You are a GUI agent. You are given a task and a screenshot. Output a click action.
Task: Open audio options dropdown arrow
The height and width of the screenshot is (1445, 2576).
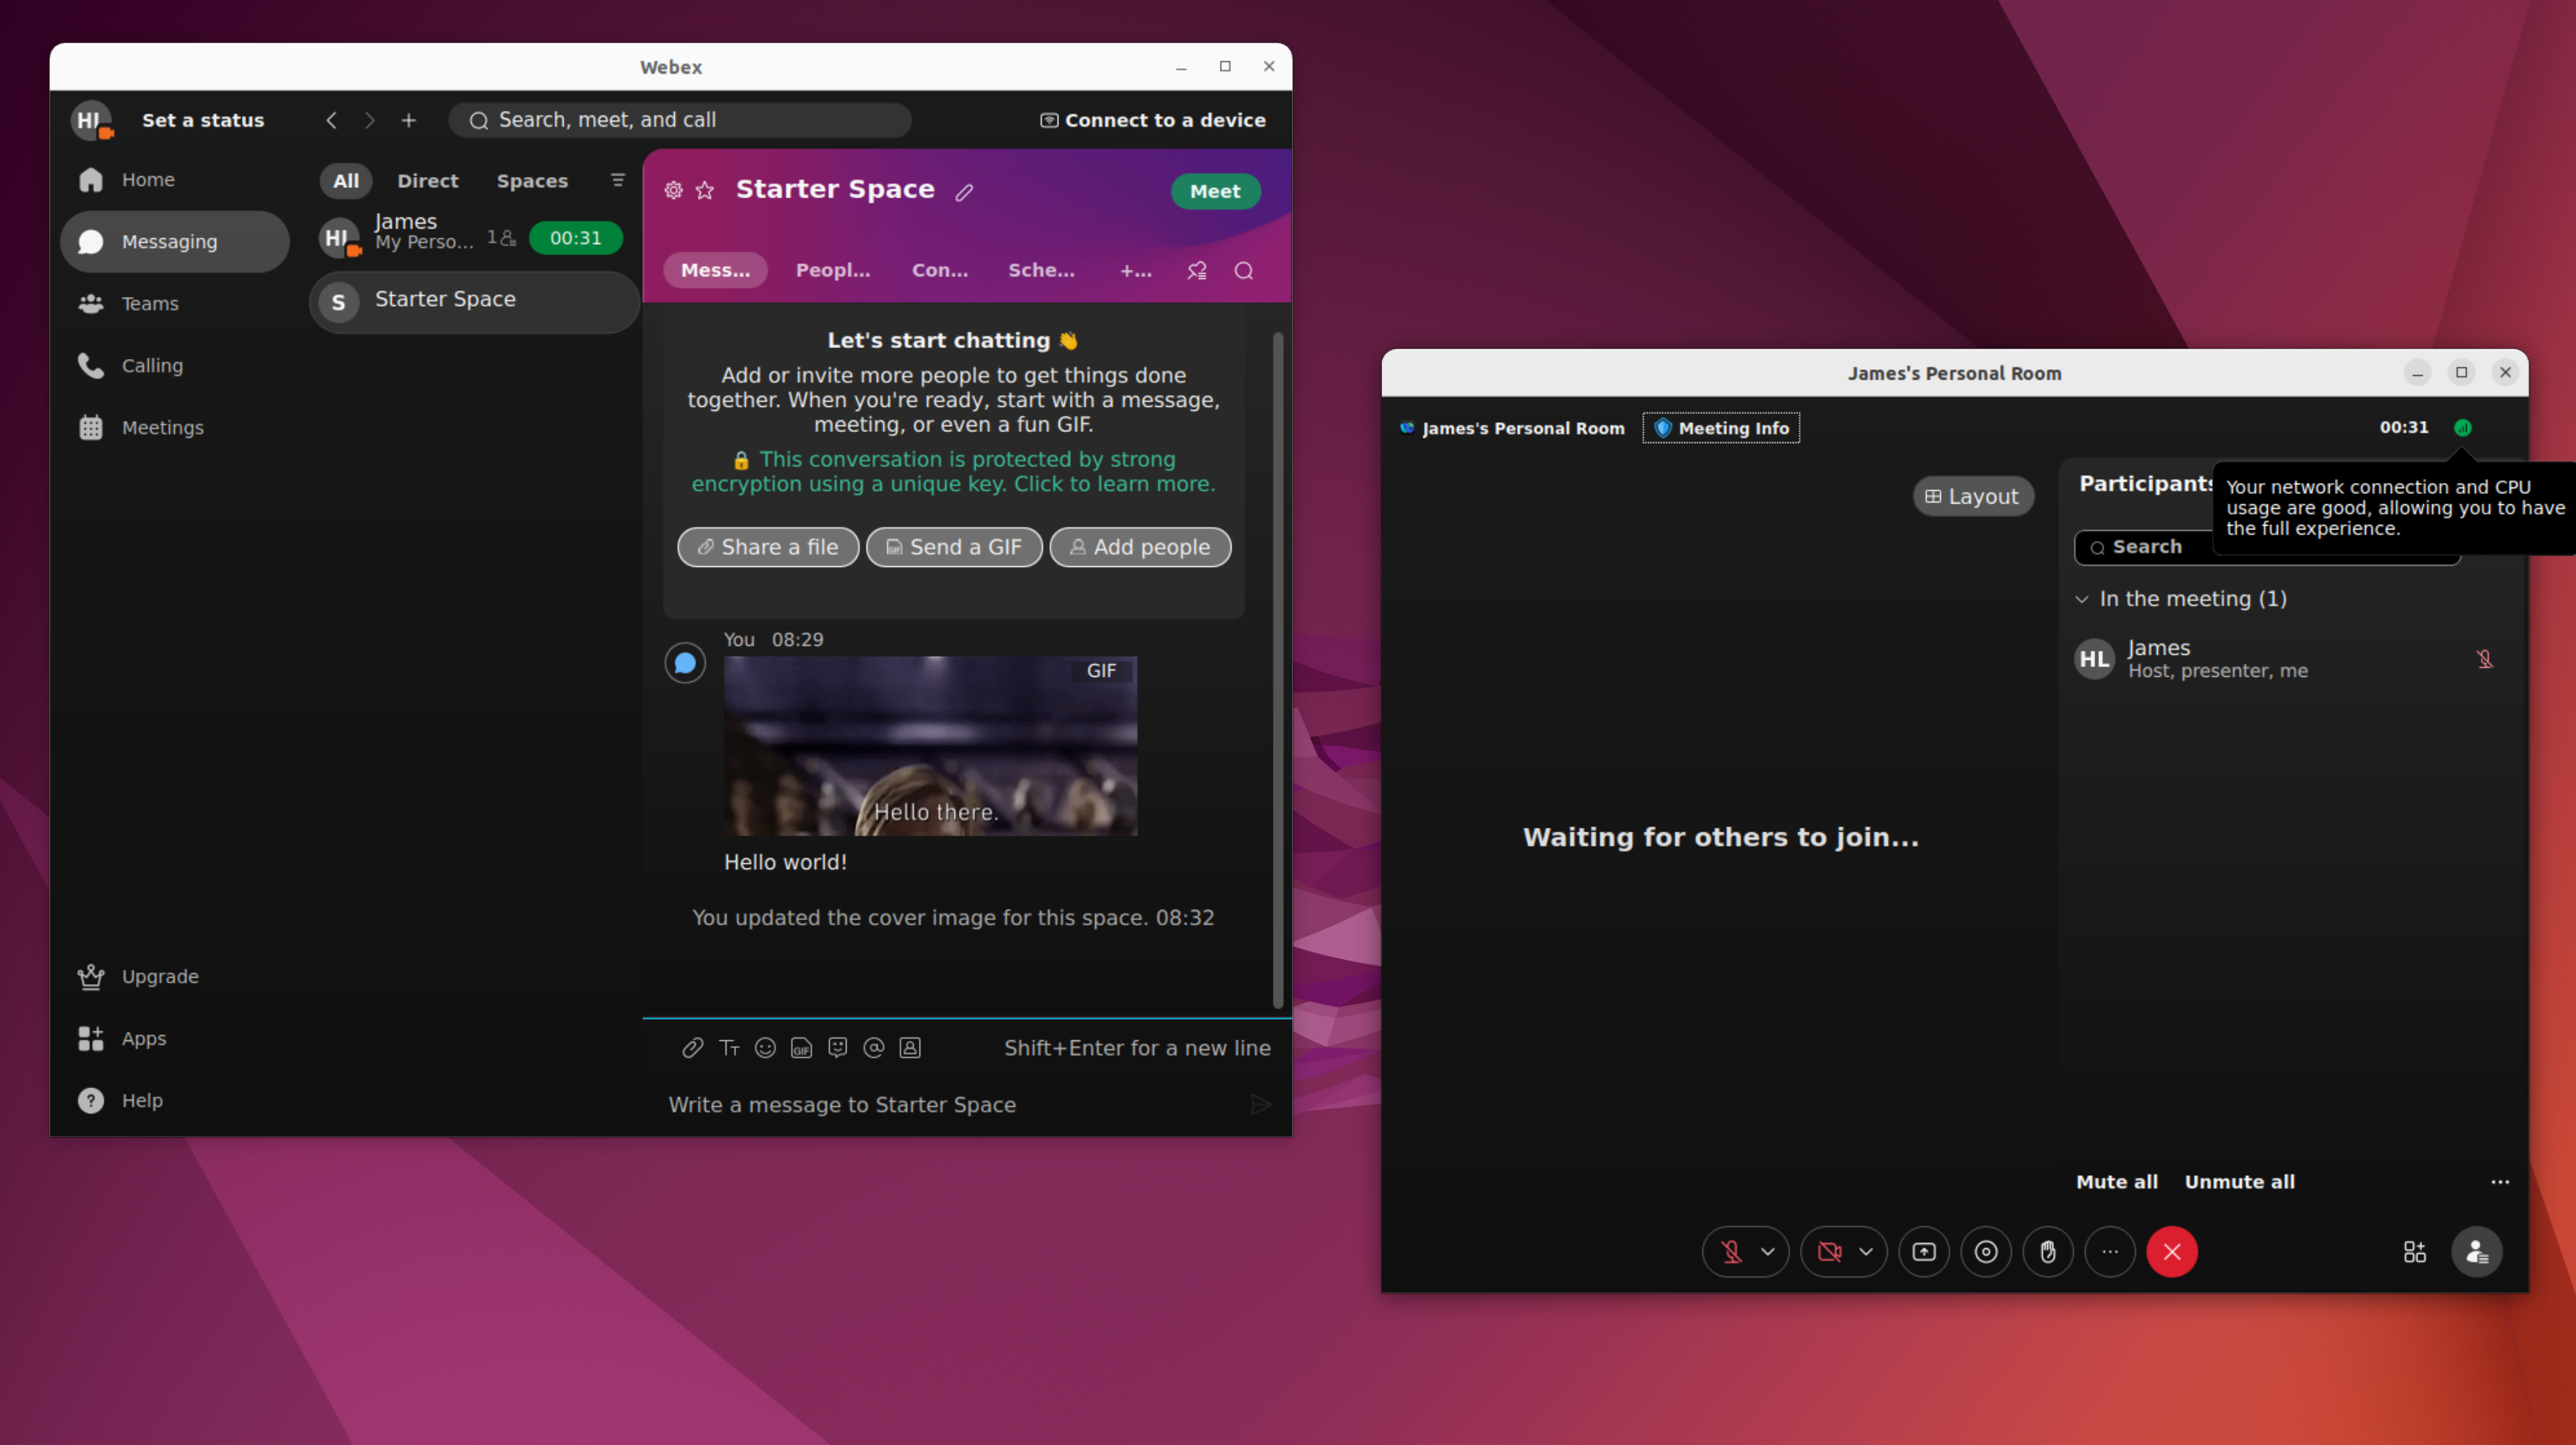click(x=1768, y=1252)
